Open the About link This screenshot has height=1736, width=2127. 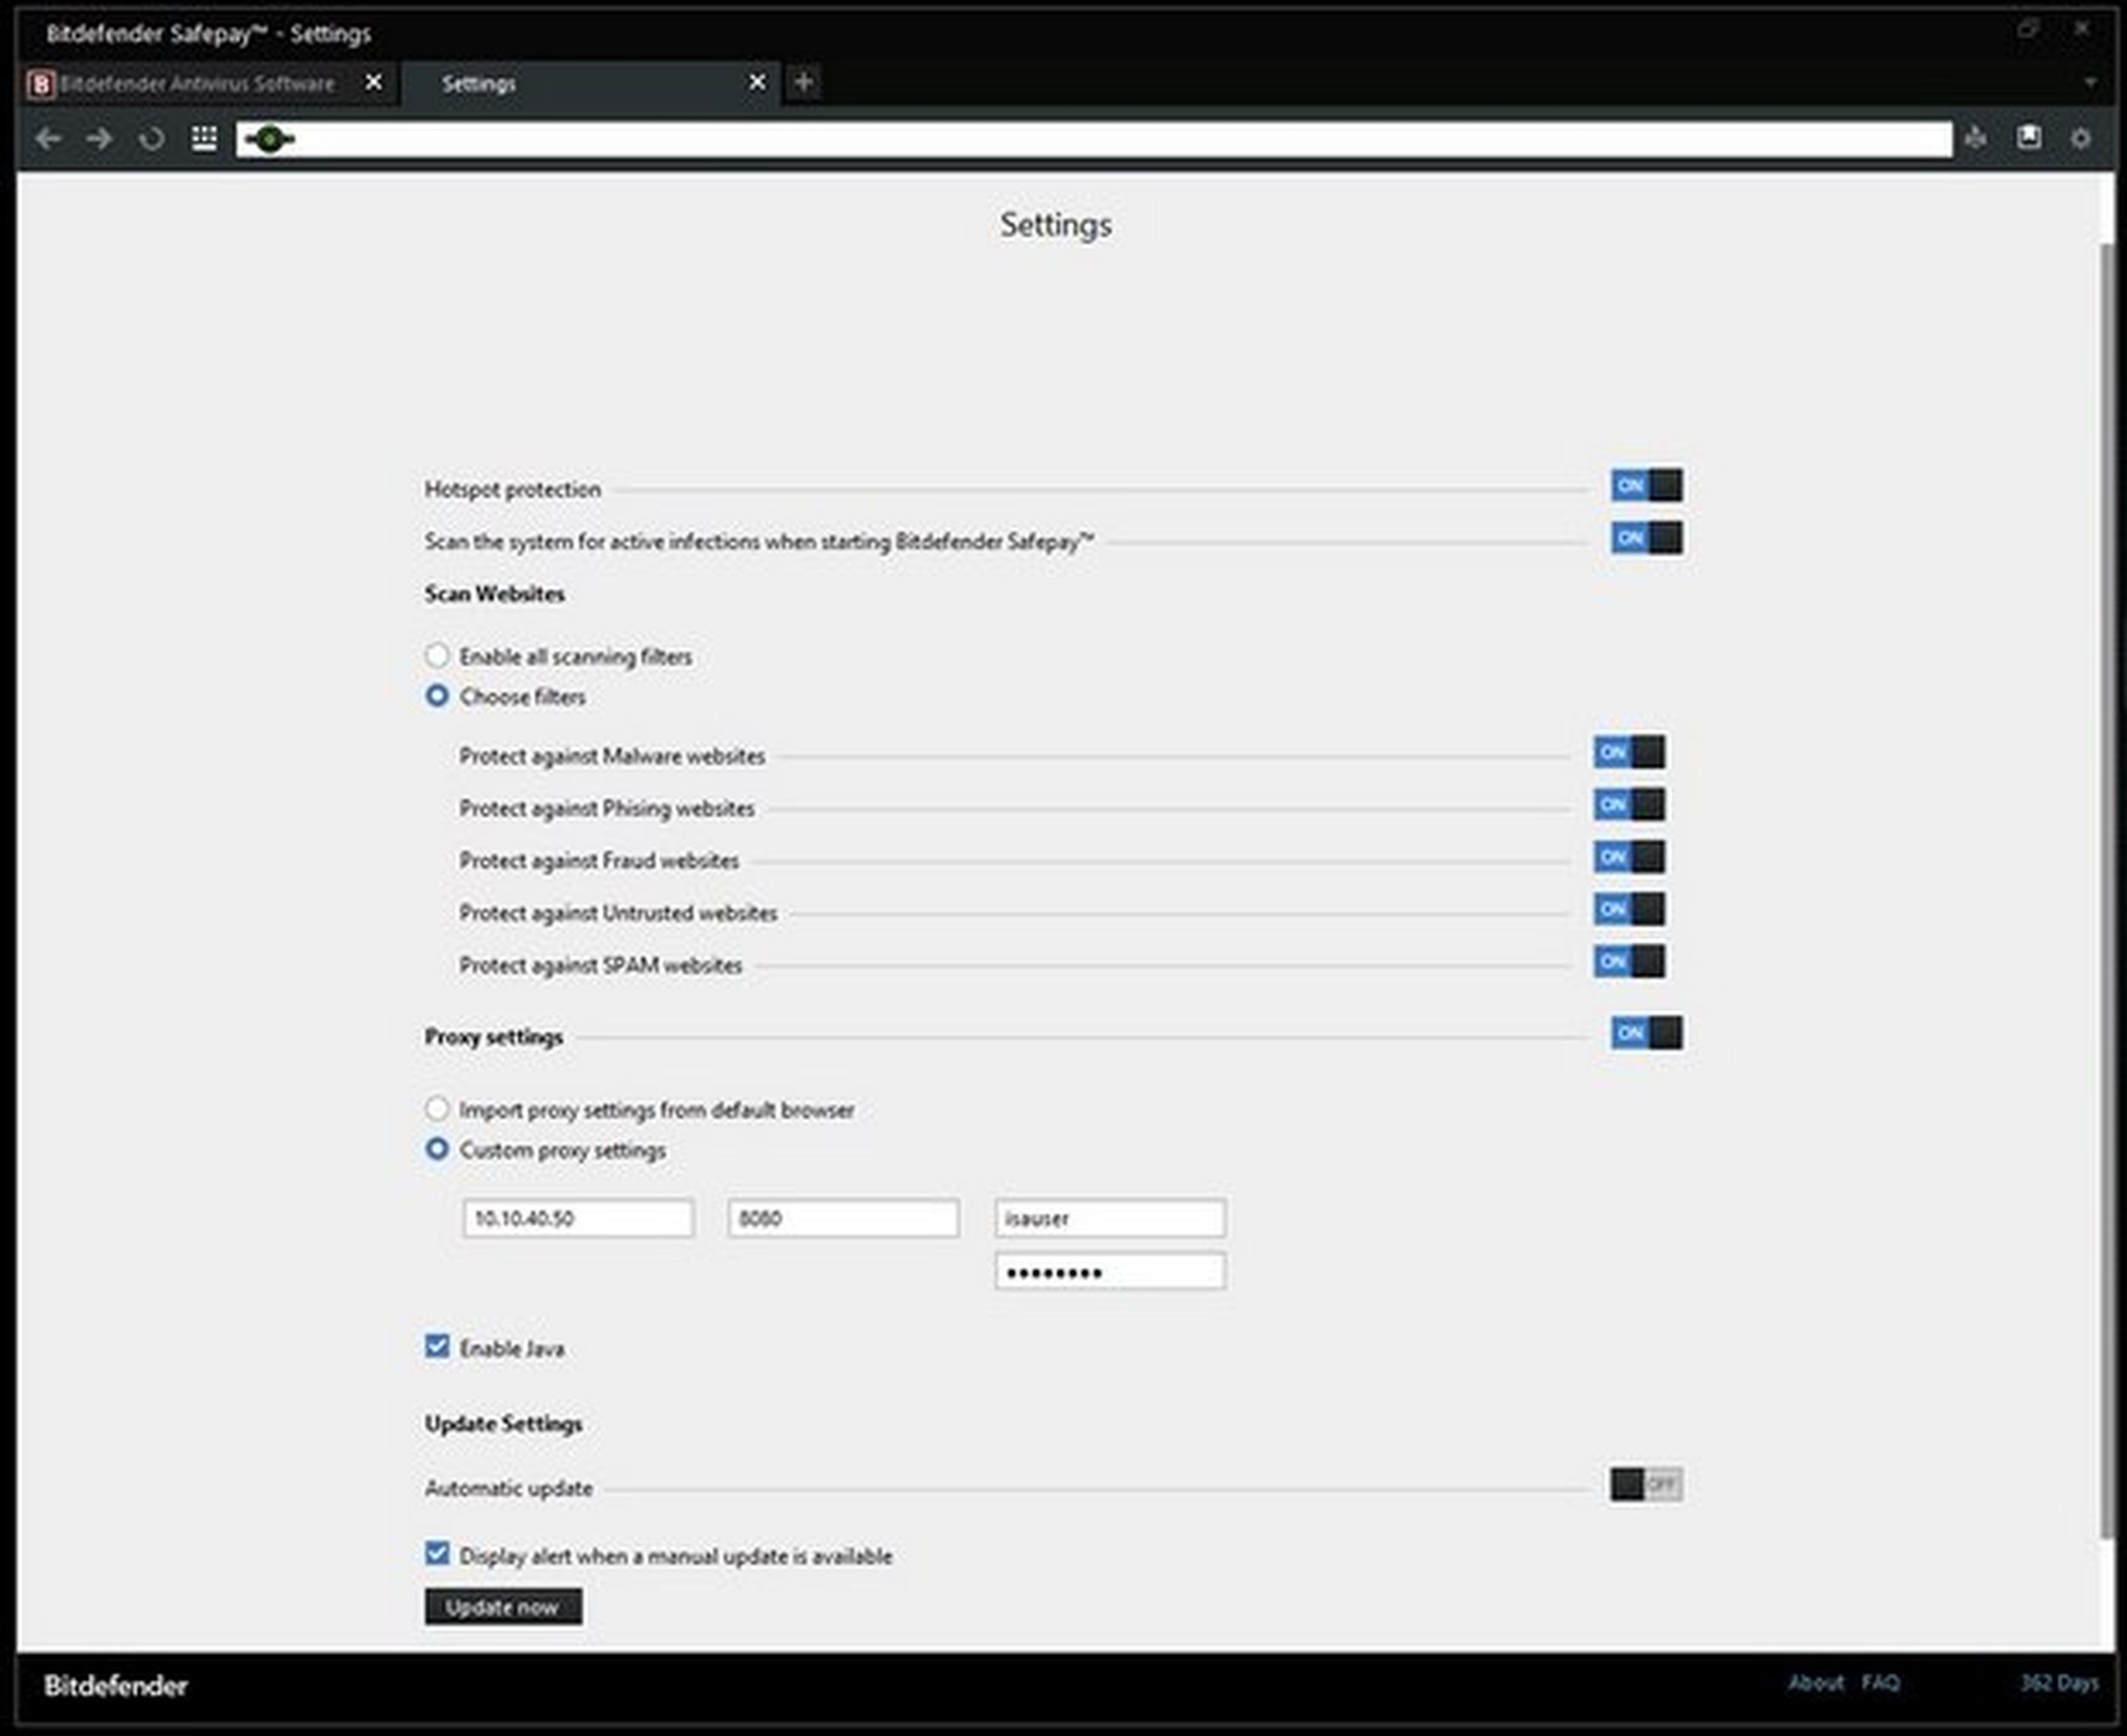1815,1683
